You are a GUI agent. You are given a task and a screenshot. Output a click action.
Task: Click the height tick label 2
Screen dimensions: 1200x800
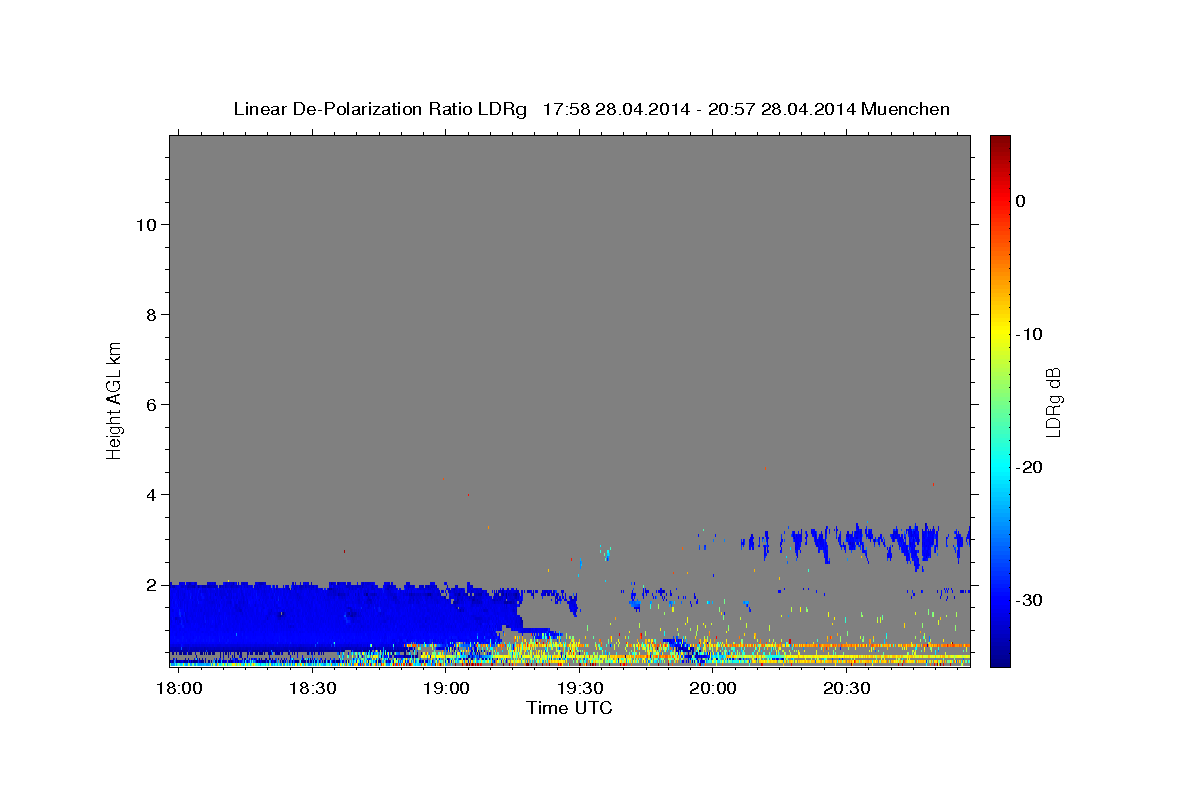[x=151, y=585]
